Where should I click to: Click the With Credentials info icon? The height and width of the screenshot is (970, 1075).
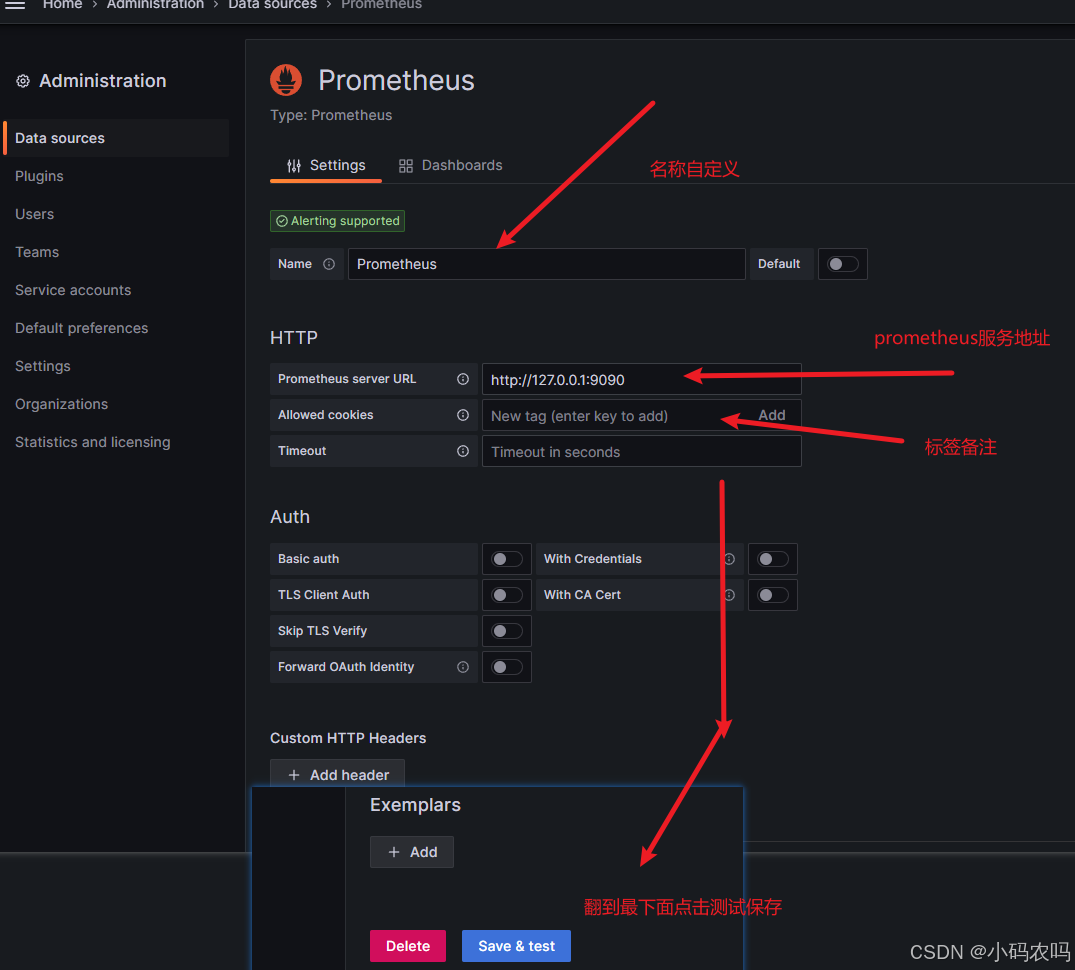pos(728,559)
